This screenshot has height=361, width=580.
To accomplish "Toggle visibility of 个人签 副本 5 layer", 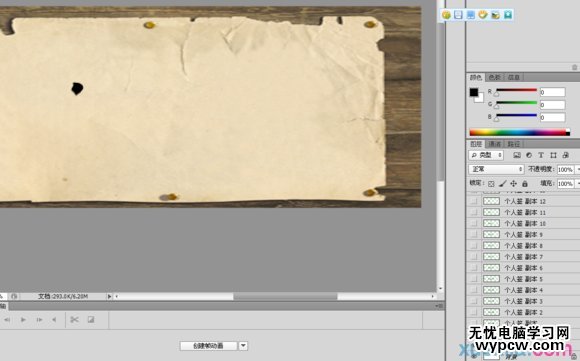I will click(473, 279).
